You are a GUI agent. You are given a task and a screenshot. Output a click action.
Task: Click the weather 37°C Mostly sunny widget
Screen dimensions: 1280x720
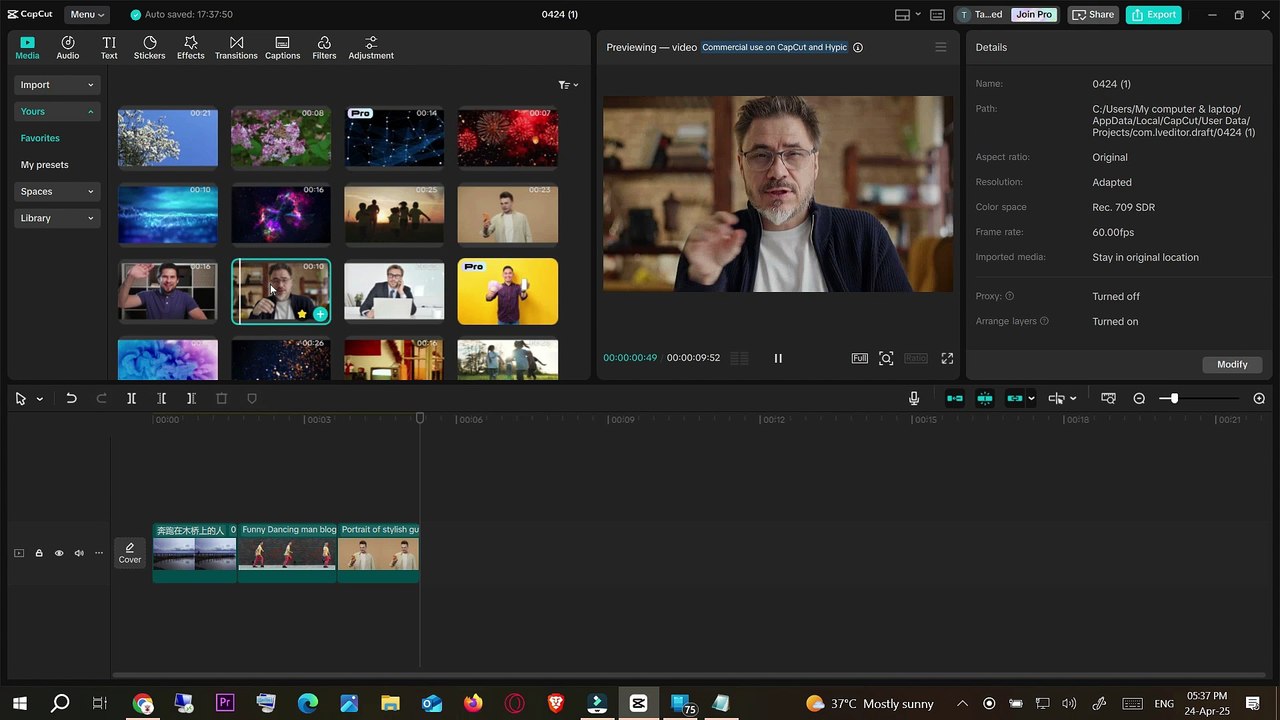click(870, 703)
